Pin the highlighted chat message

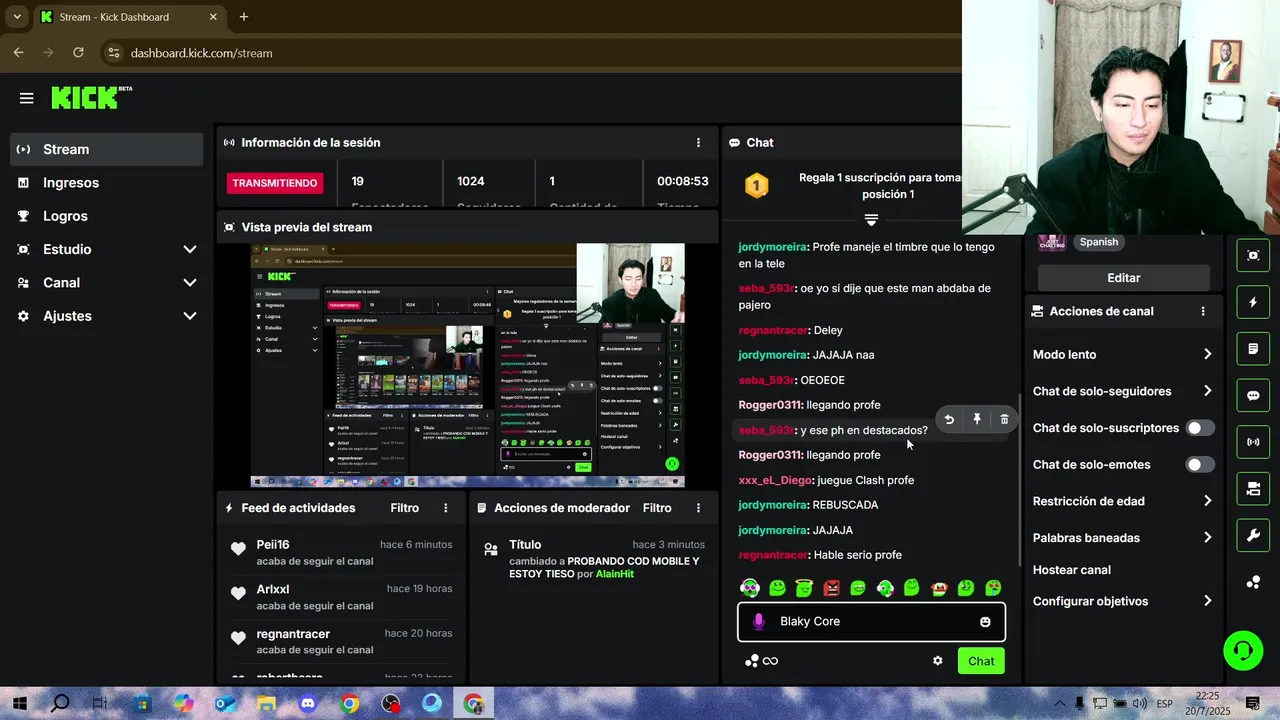click(977, 419)
